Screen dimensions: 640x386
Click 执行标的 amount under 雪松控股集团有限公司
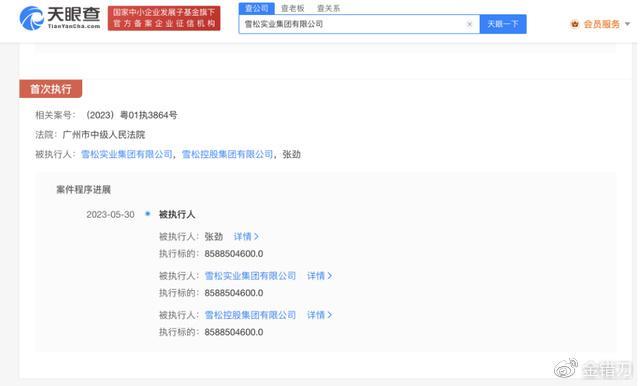(234, 332)
